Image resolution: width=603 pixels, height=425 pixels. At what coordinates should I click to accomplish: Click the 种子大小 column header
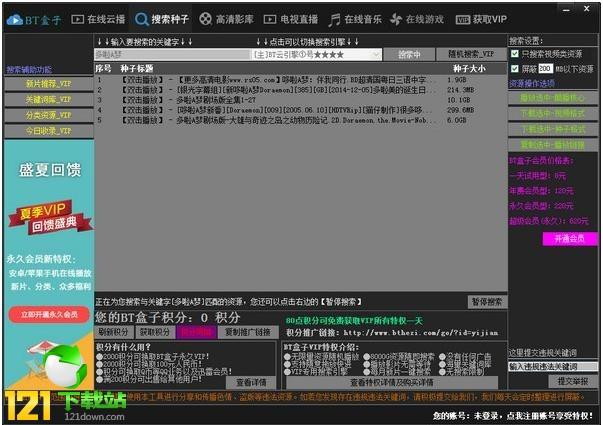pos(469,69)
